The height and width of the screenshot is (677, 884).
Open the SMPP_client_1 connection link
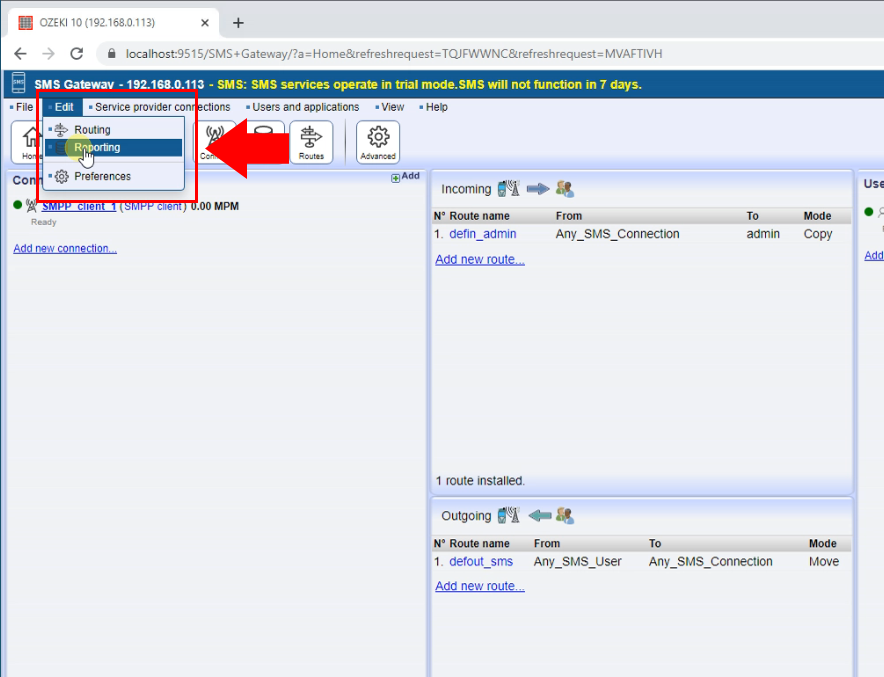pyautogui.click(x=79, y=206)
